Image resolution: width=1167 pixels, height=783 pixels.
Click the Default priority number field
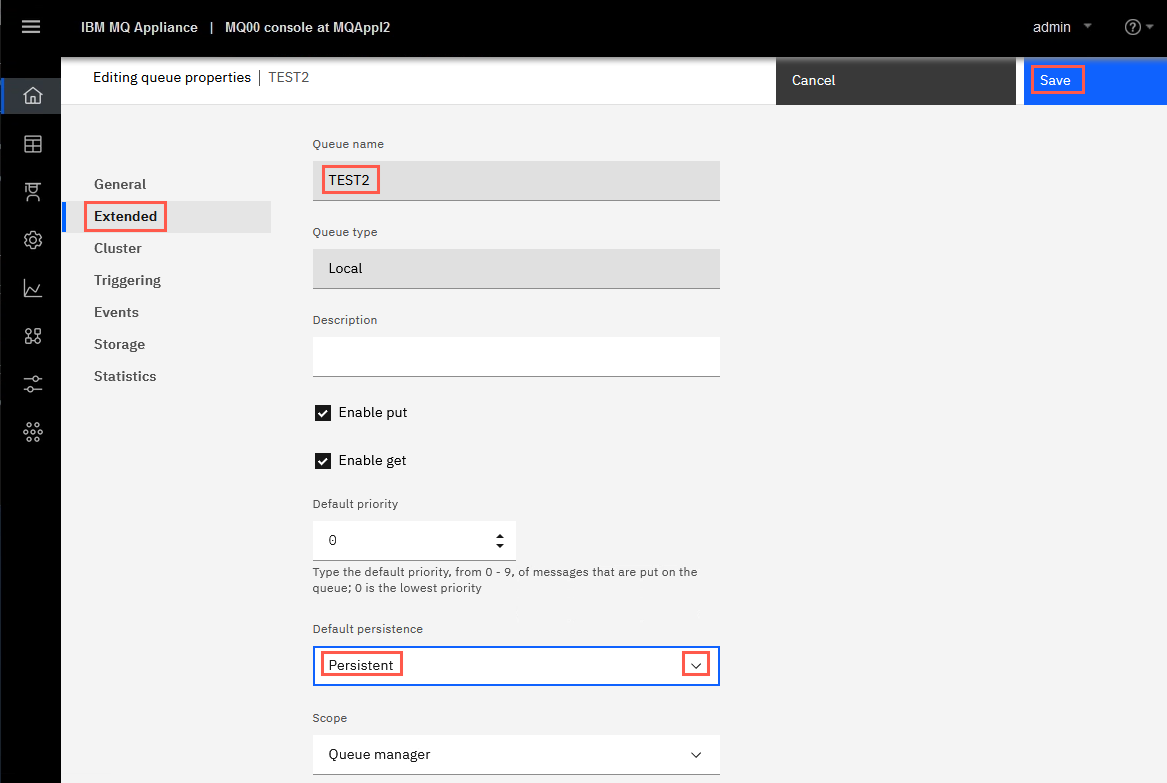(414, 540)
